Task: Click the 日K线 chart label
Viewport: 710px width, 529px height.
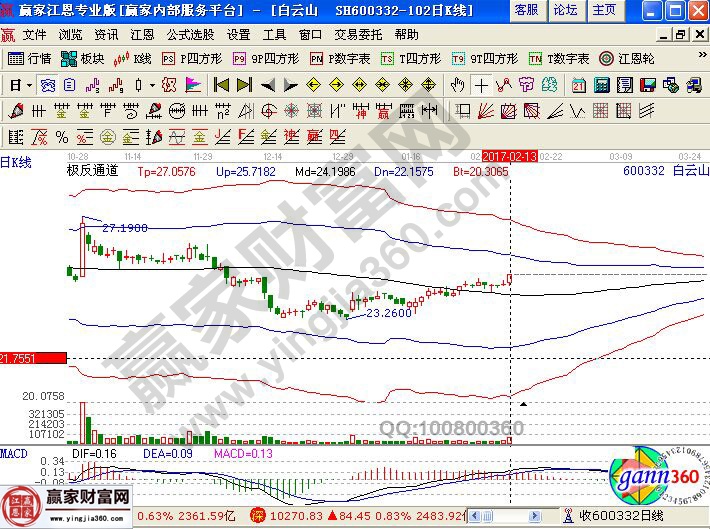Action: 17,162
